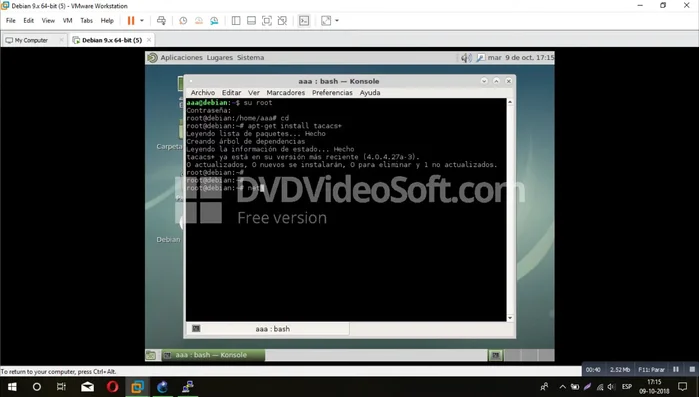Open the VMware File menu
The width and height of the screenshot is (699, 397).
click(11, 20)
